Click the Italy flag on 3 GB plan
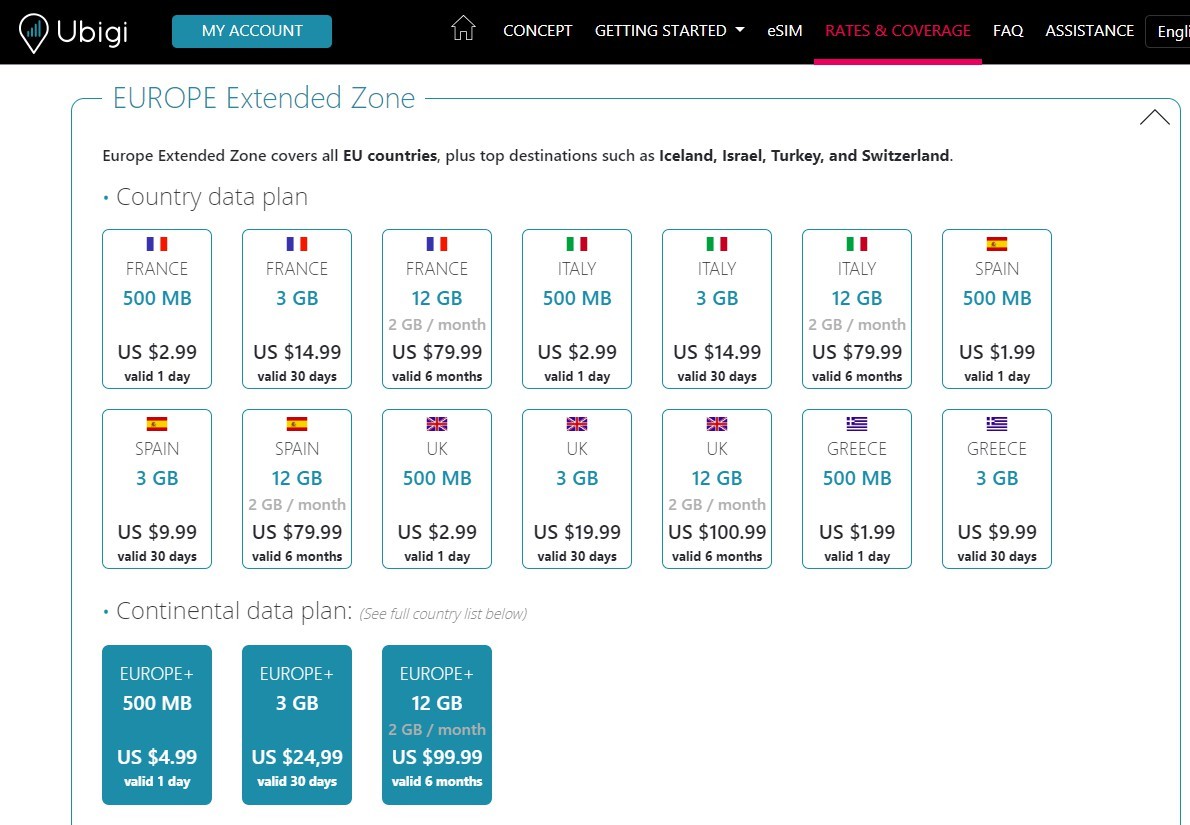This screenshot has width=1190, height=825. click(717, 244)
